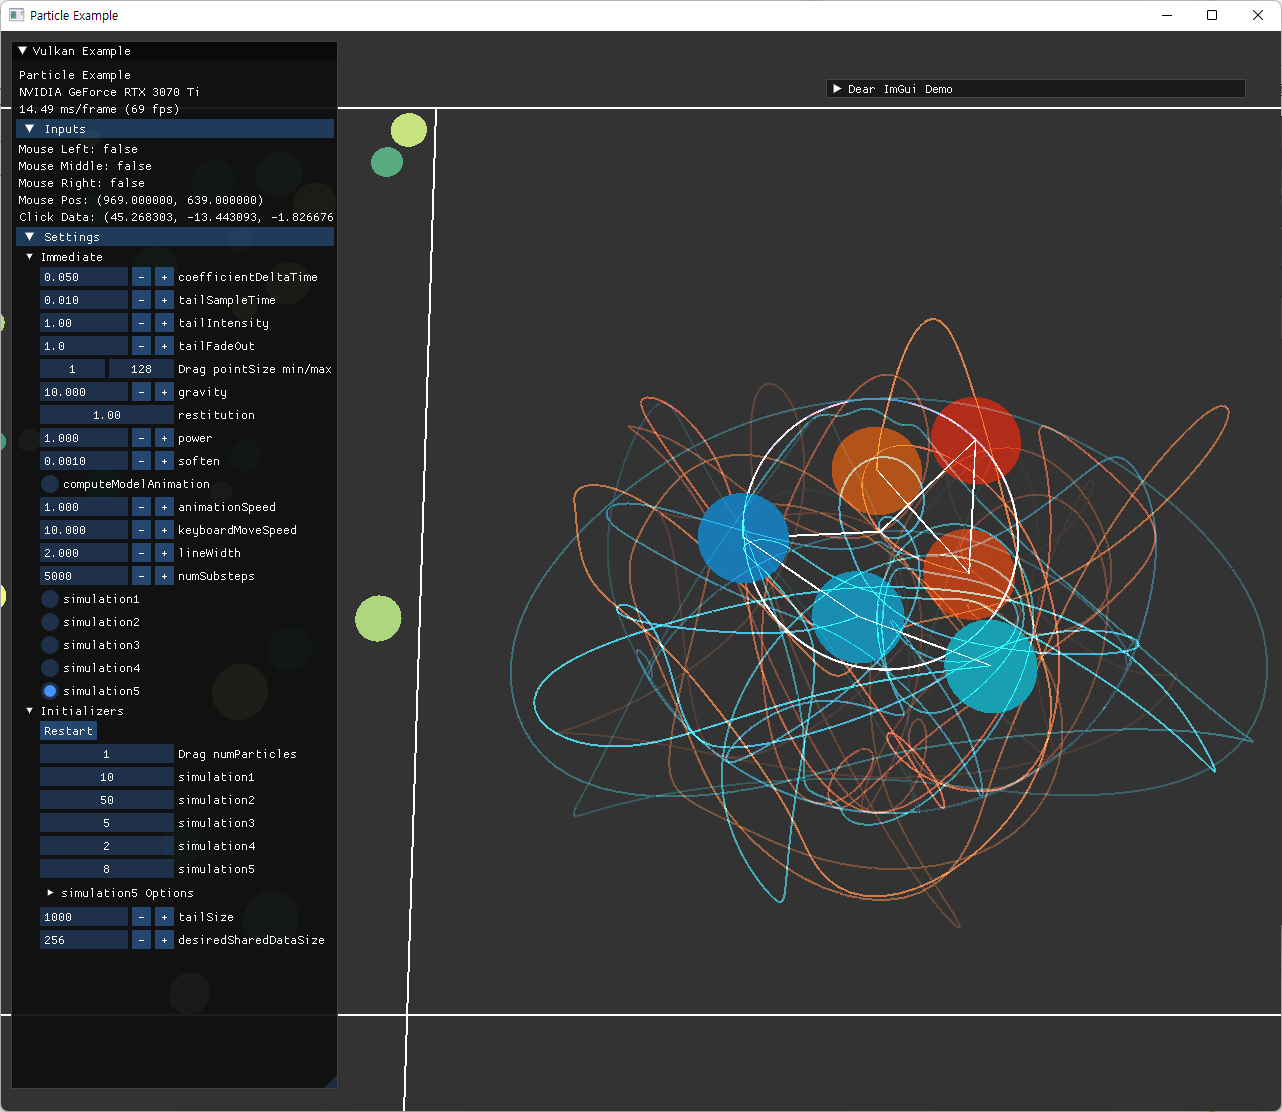Image resolution: width=1282 pixels, height=1112 pixels.
Task: Click the Initializers simulation3 value field 5
Action: point(107,823)
